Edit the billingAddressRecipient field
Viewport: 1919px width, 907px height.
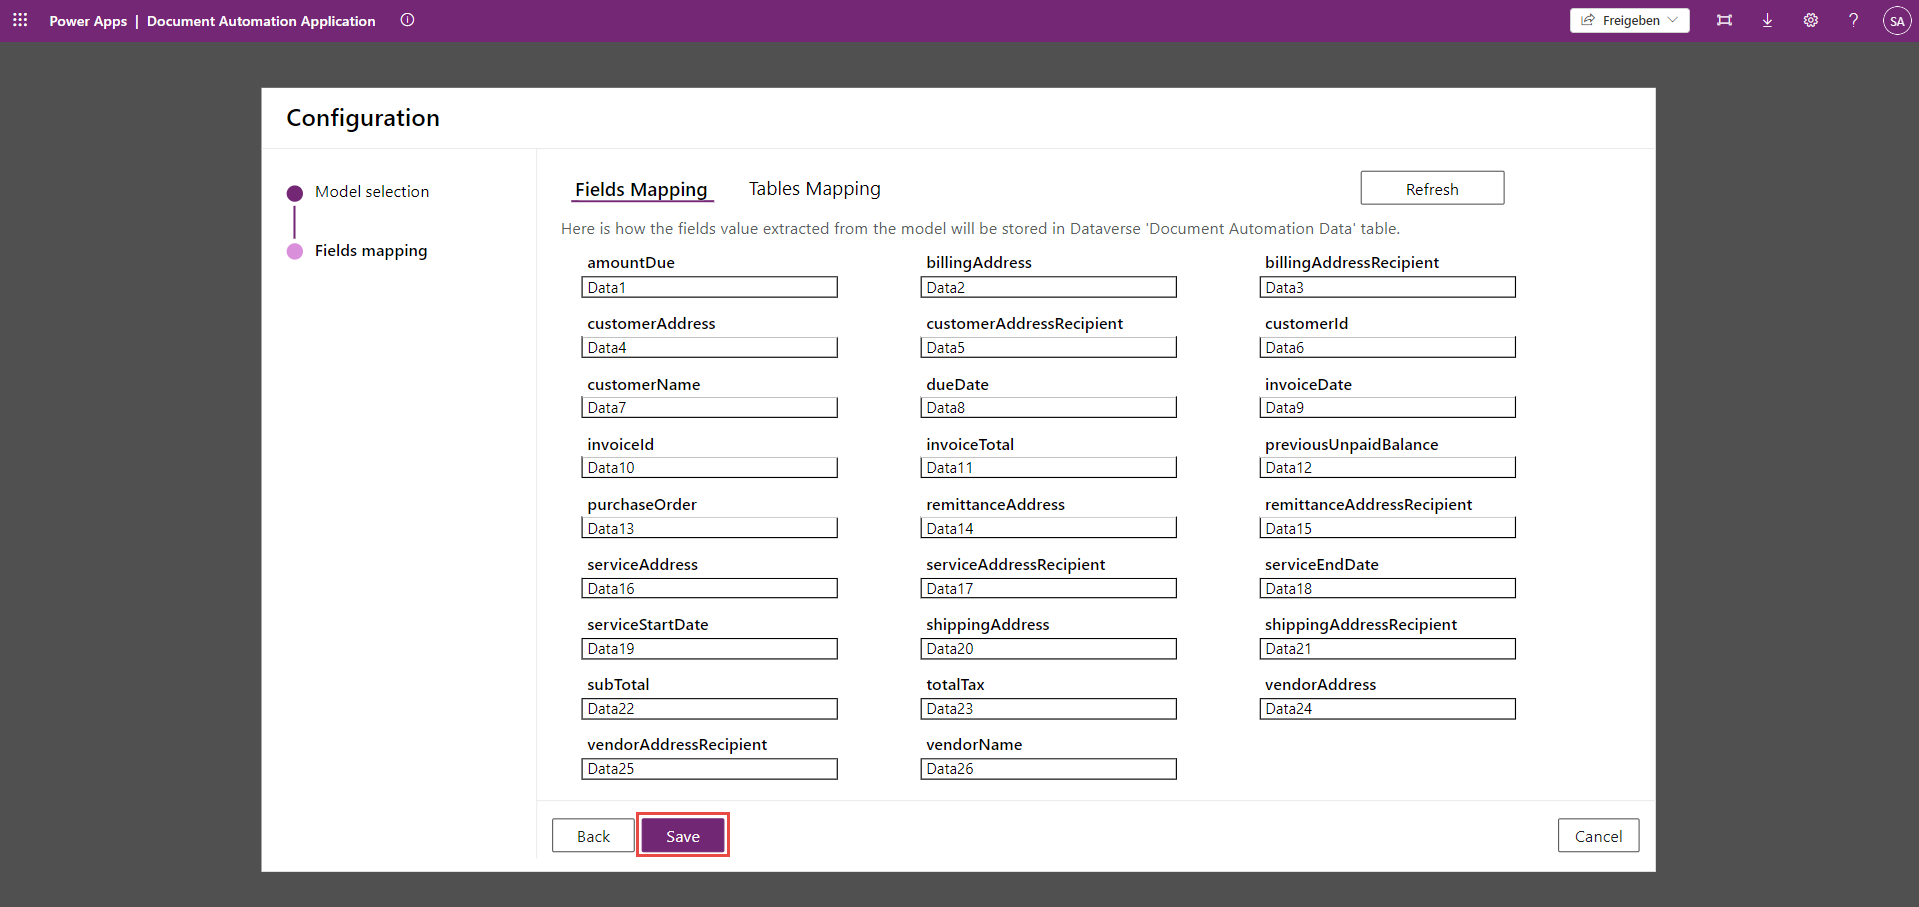pos(1386,288)
